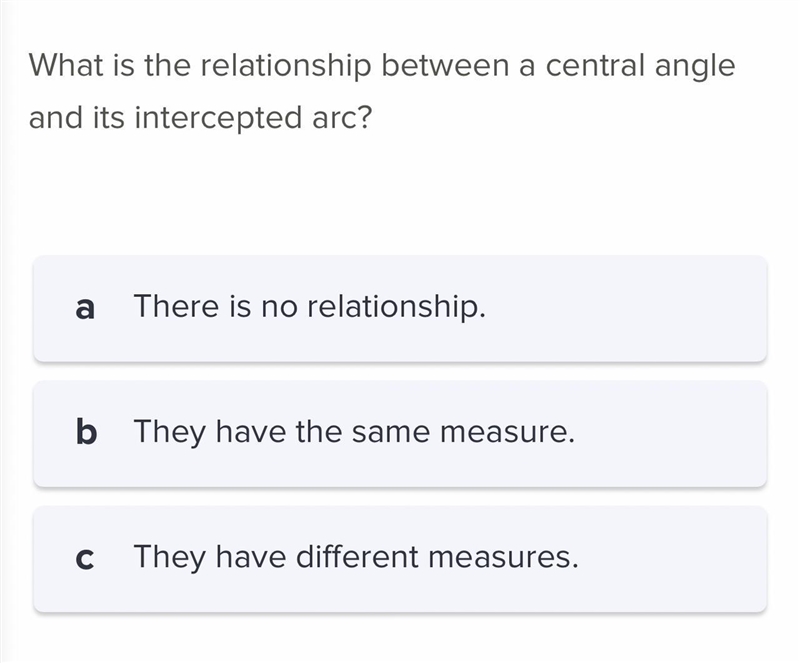Pick the 'no relationship' choice text
Viewport: 800px width, 663px height.
(373, 307)
